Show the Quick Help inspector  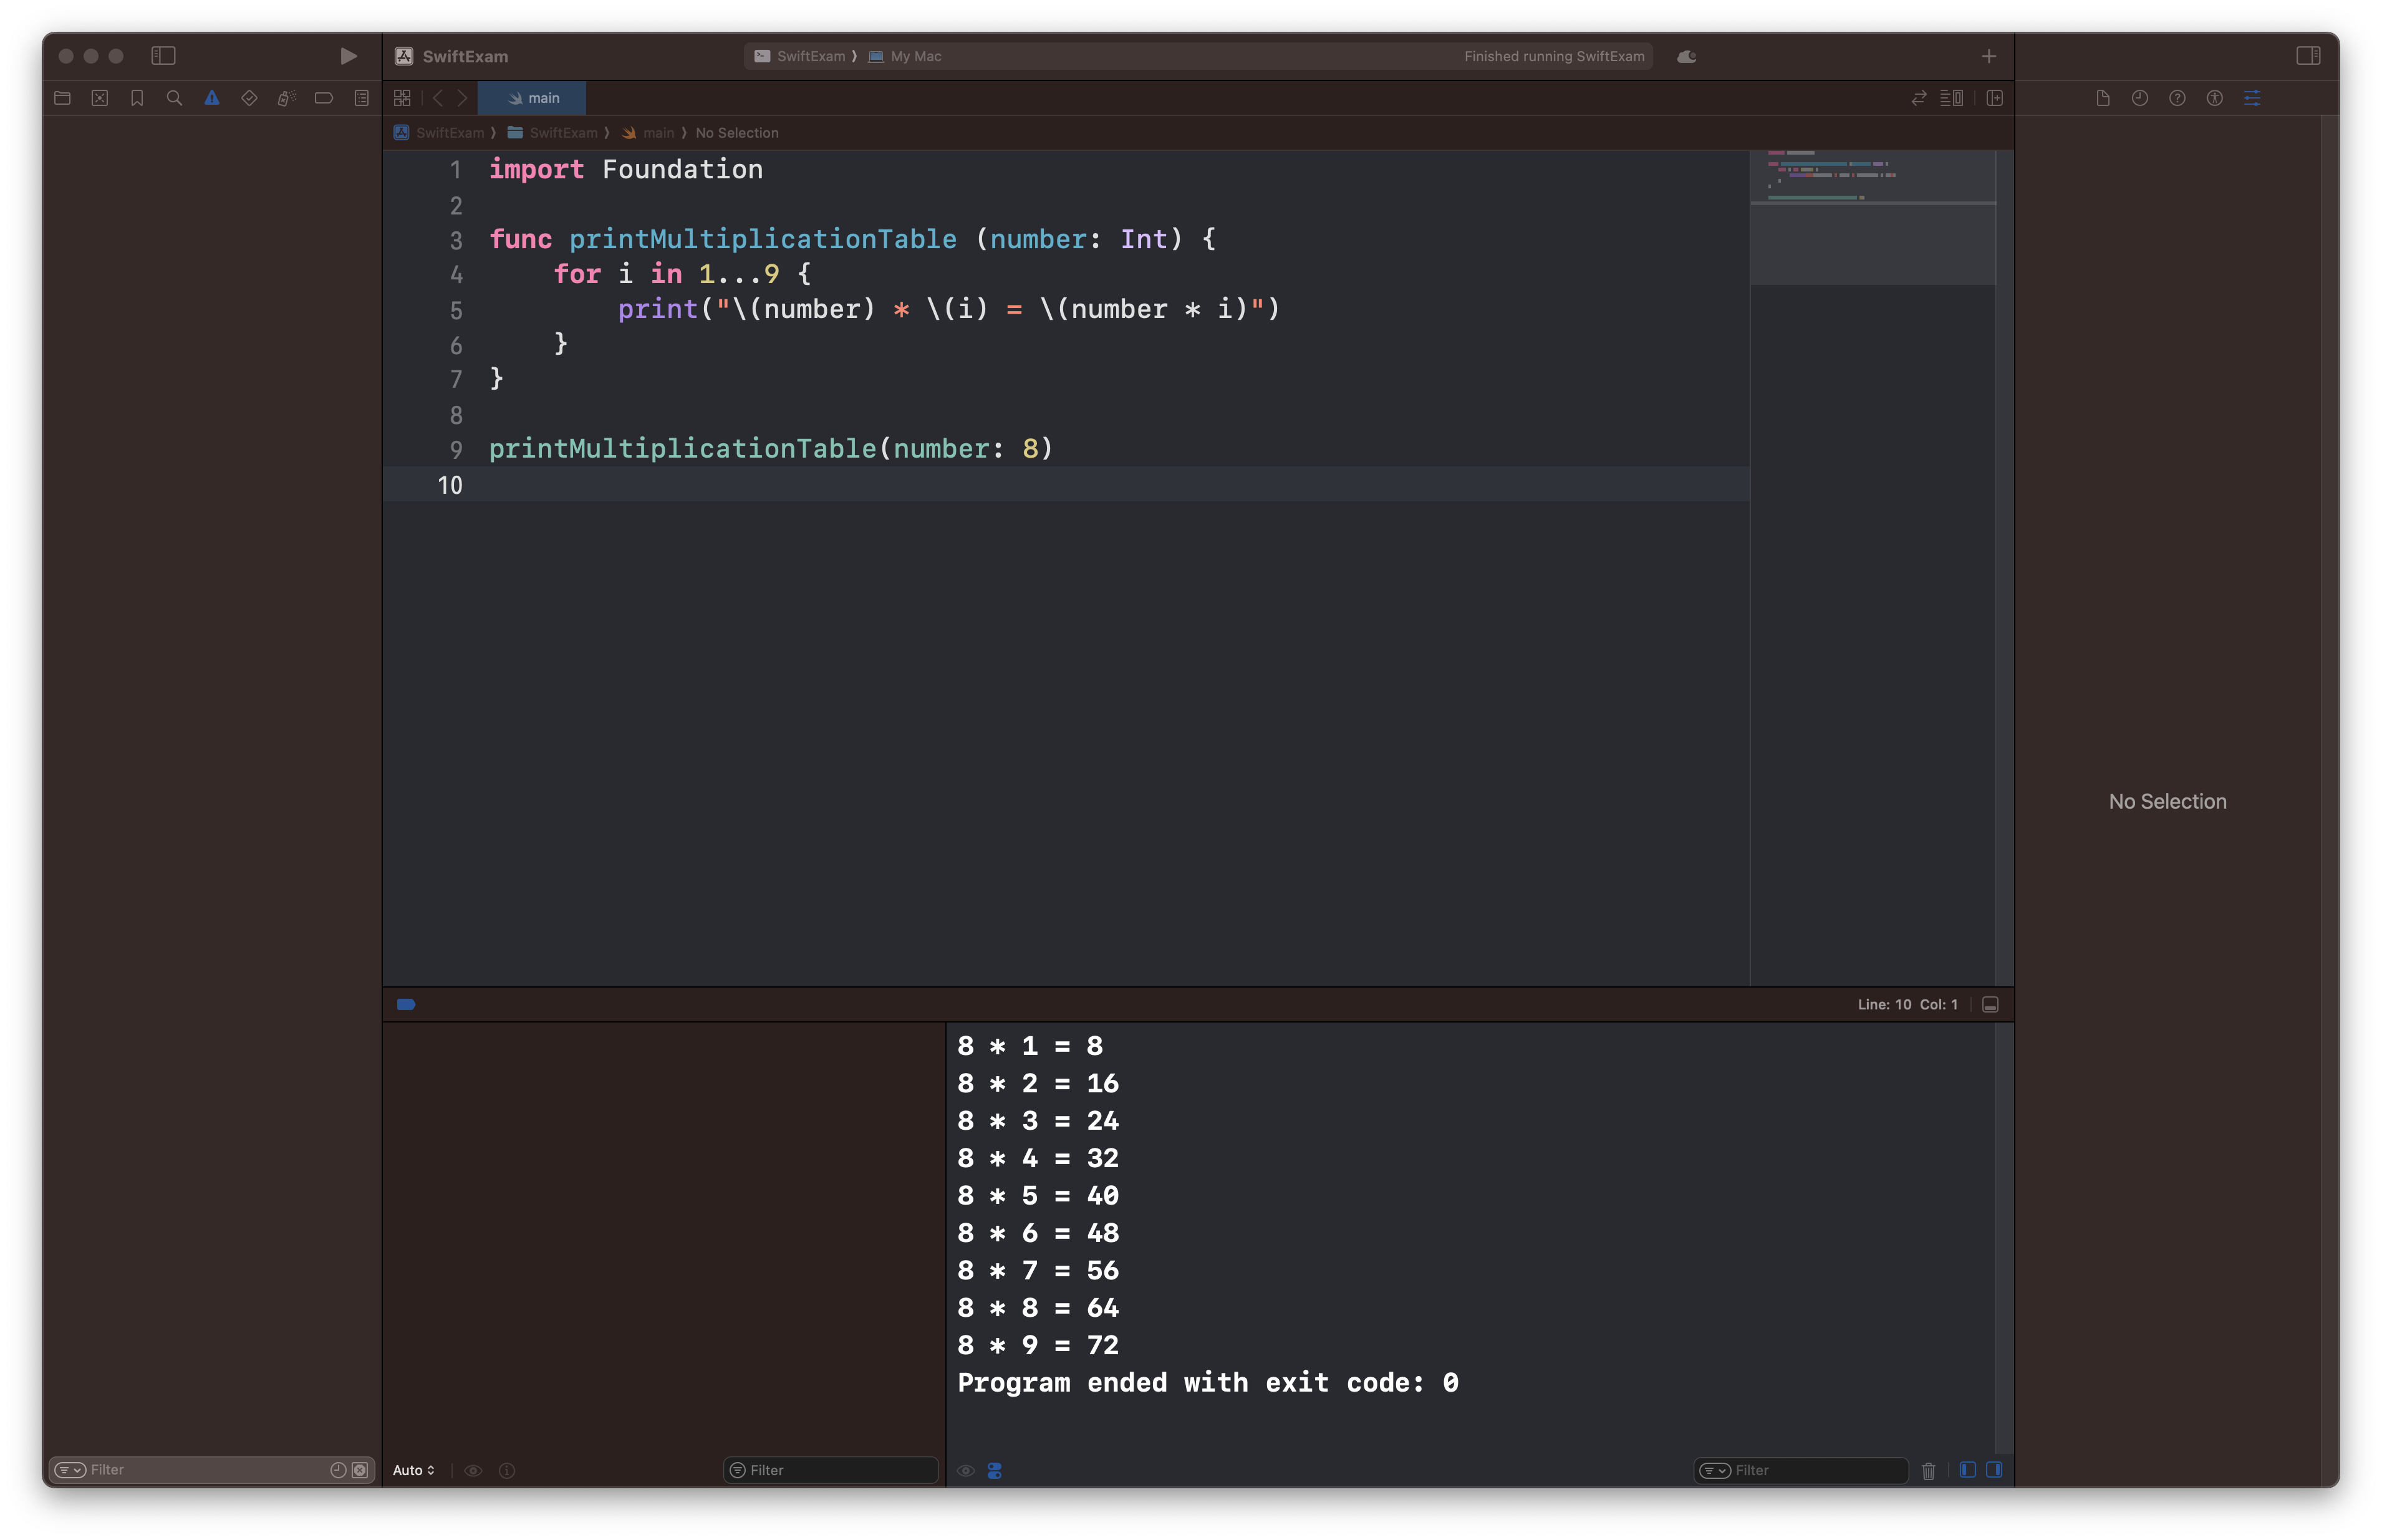(2177, 98)
